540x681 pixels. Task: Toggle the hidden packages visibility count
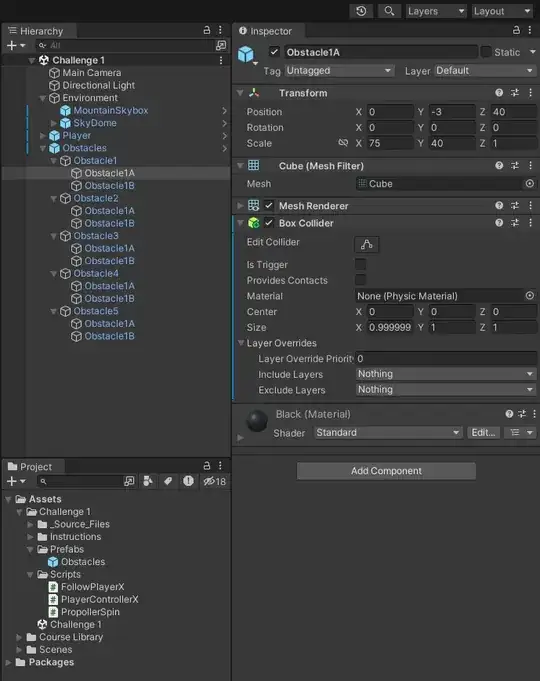tap(215, 481)
